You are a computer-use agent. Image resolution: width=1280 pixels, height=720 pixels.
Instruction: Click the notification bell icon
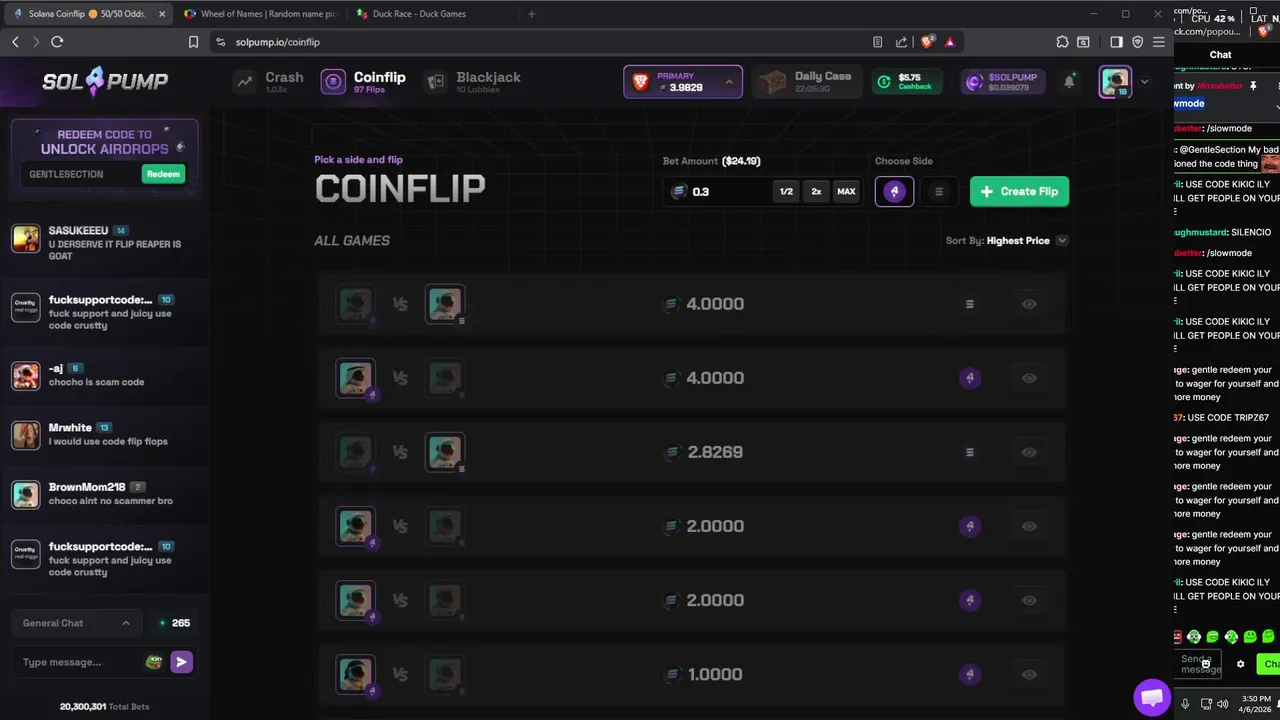pyautogui.click(x=1069, y=82)
